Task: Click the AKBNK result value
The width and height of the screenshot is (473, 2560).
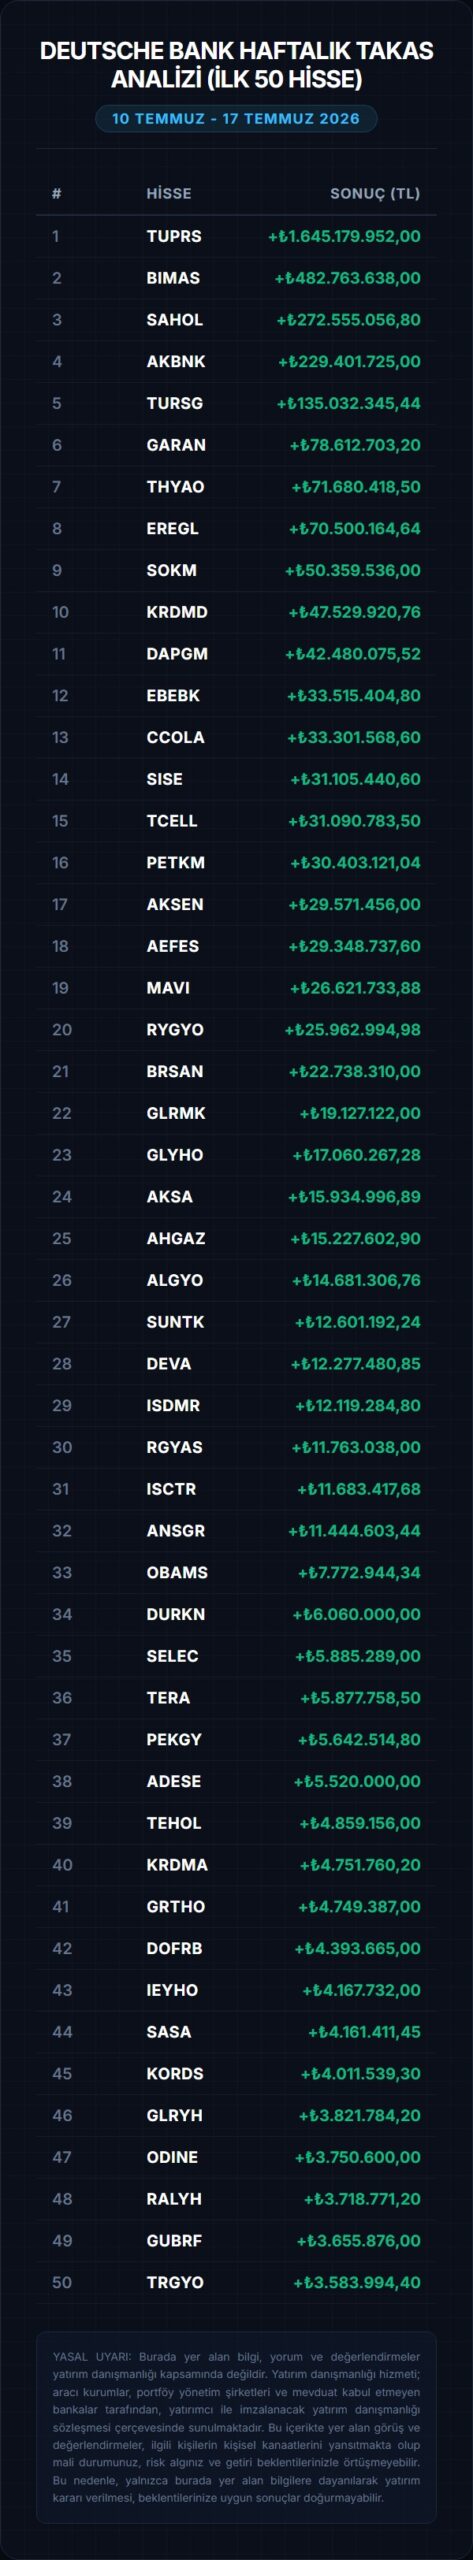Action: click(349, 362)
